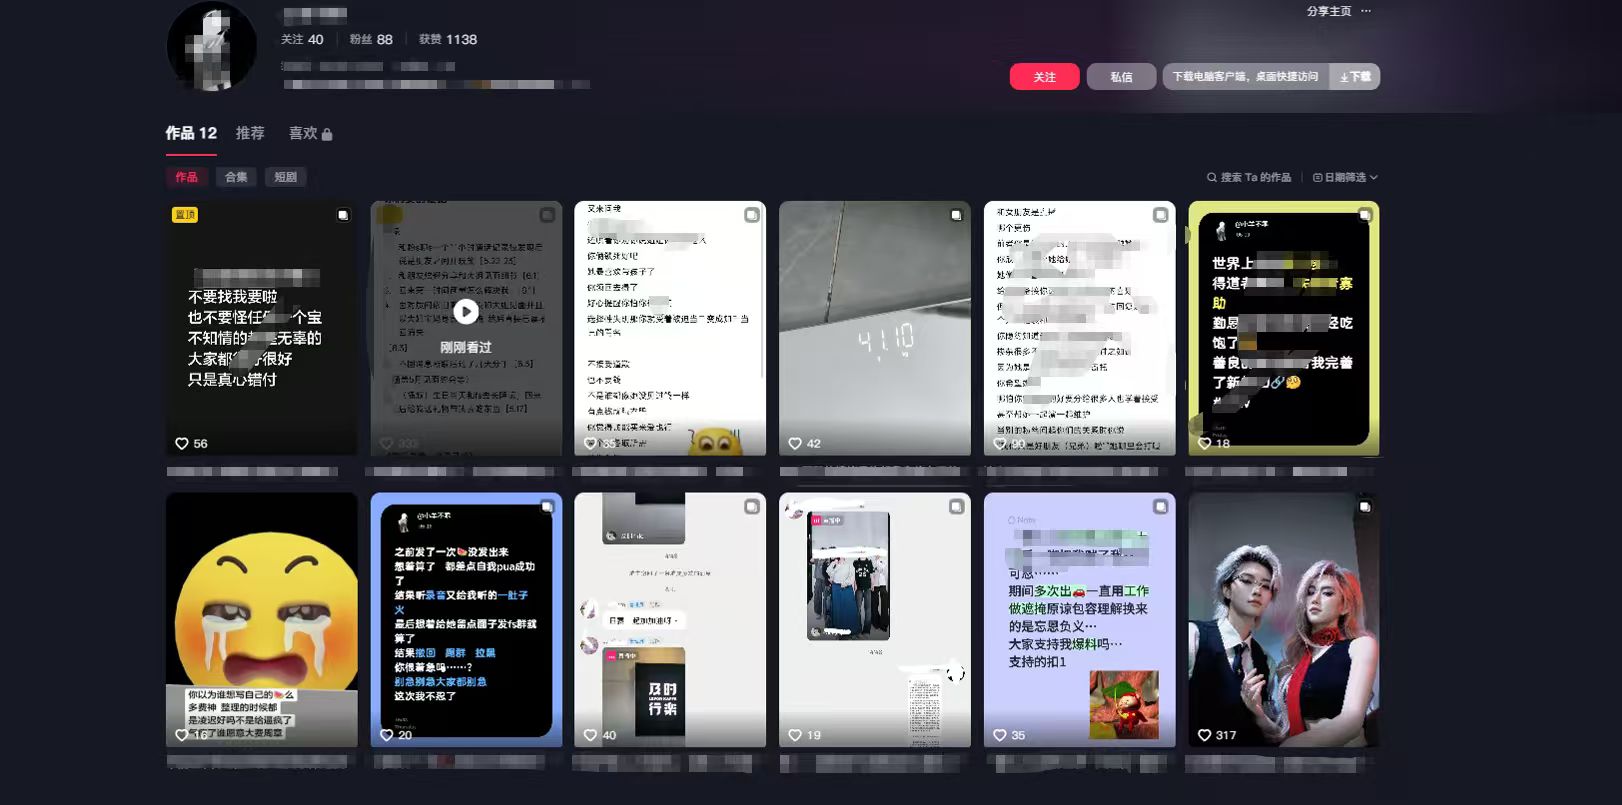Click heart icon on post with 19 likes
The width and height of the screenshot is (1622, 805).
pos(795,735)
